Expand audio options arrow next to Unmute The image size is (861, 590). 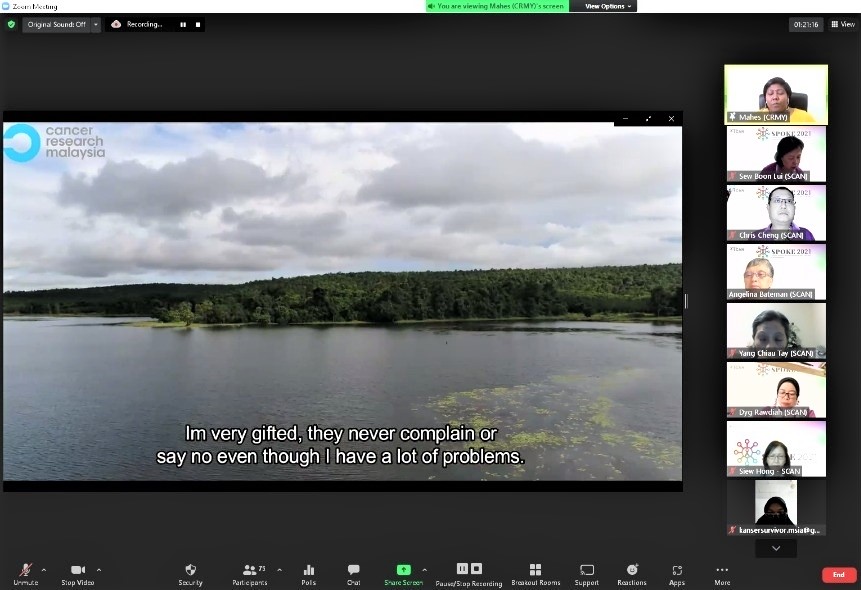point(45,569)
